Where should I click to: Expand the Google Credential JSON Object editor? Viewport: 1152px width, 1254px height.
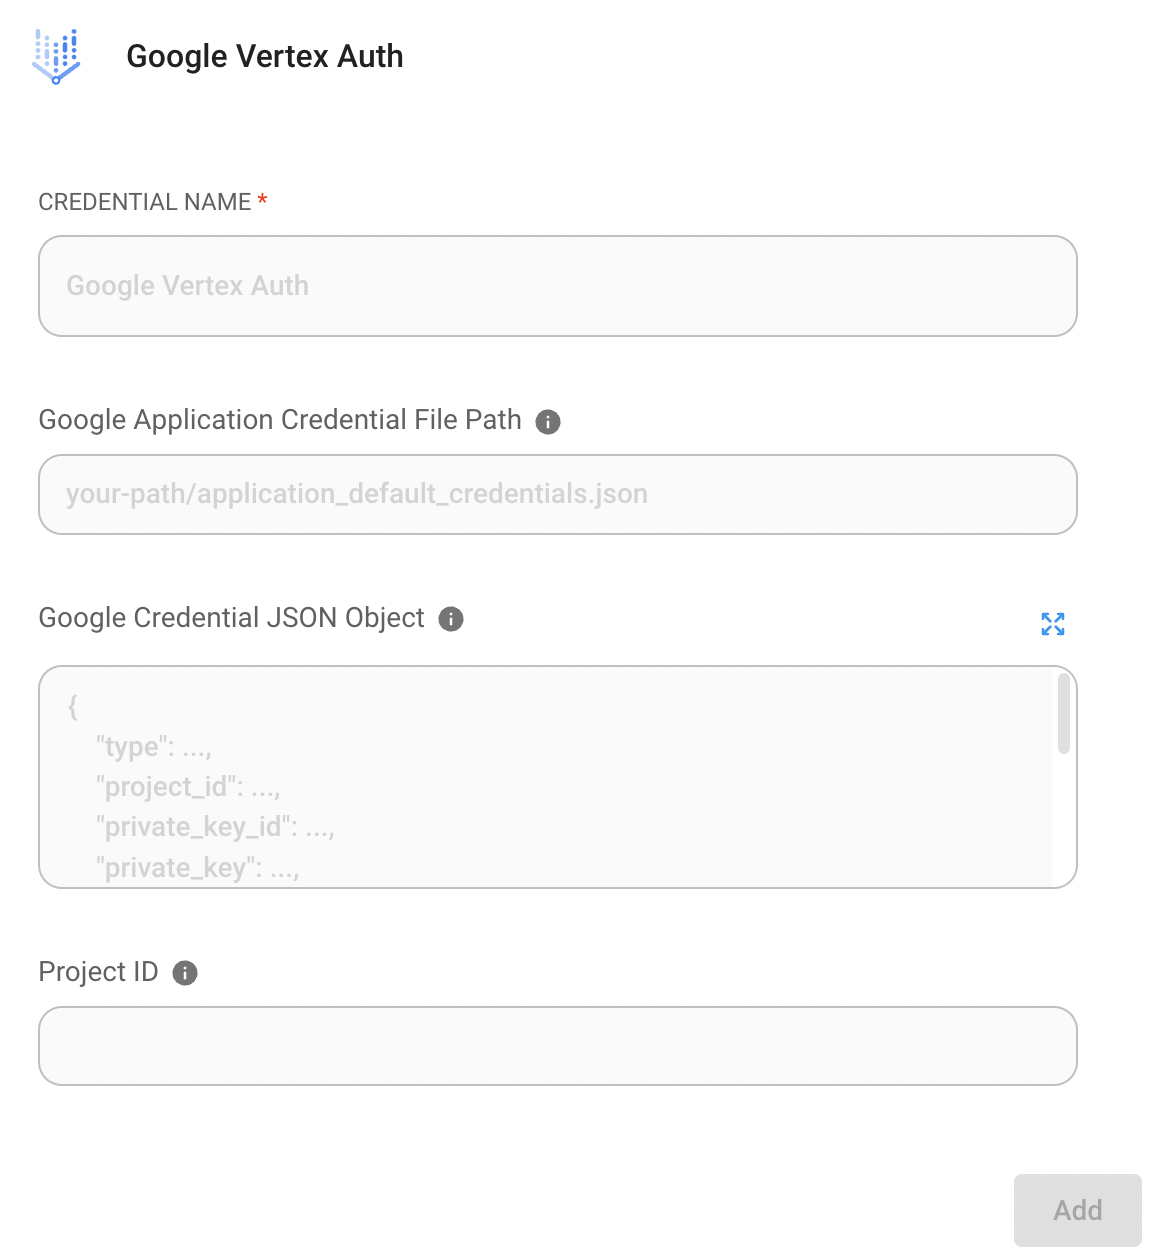(1053, 624)
